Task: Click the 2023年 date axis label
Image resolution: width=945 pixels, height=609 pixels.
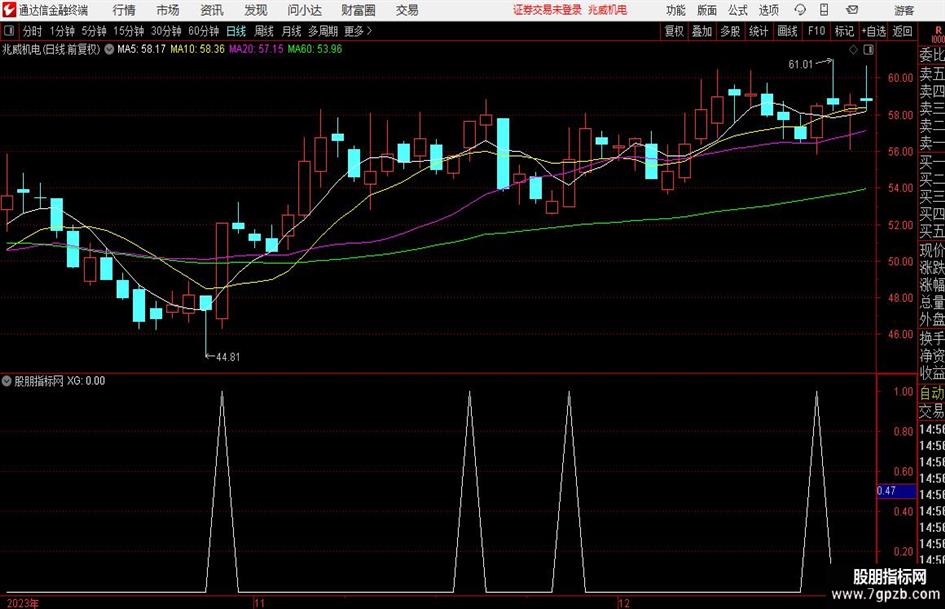Action: pyautogui.click(x=23, y=603)
